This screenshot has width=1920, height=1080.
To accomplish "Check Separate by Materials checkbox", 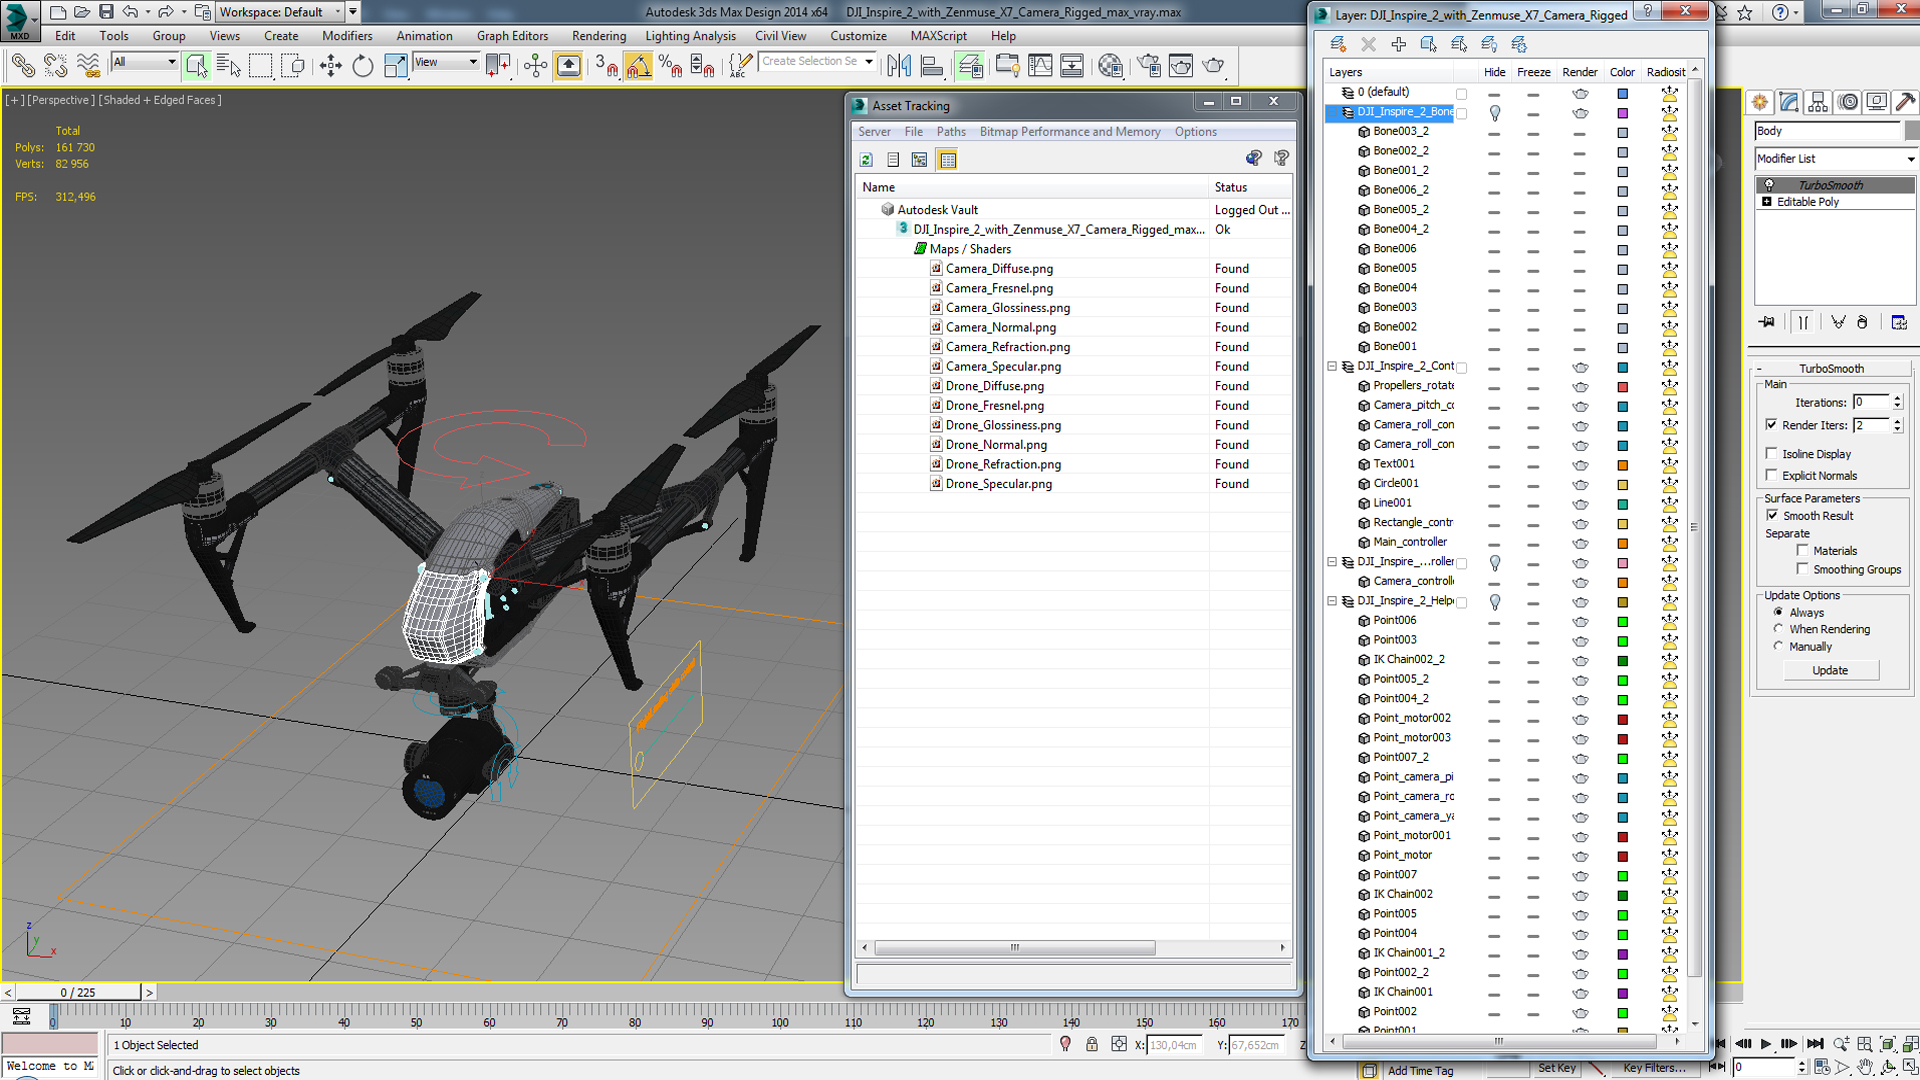I will click(x=1803, y=550).
